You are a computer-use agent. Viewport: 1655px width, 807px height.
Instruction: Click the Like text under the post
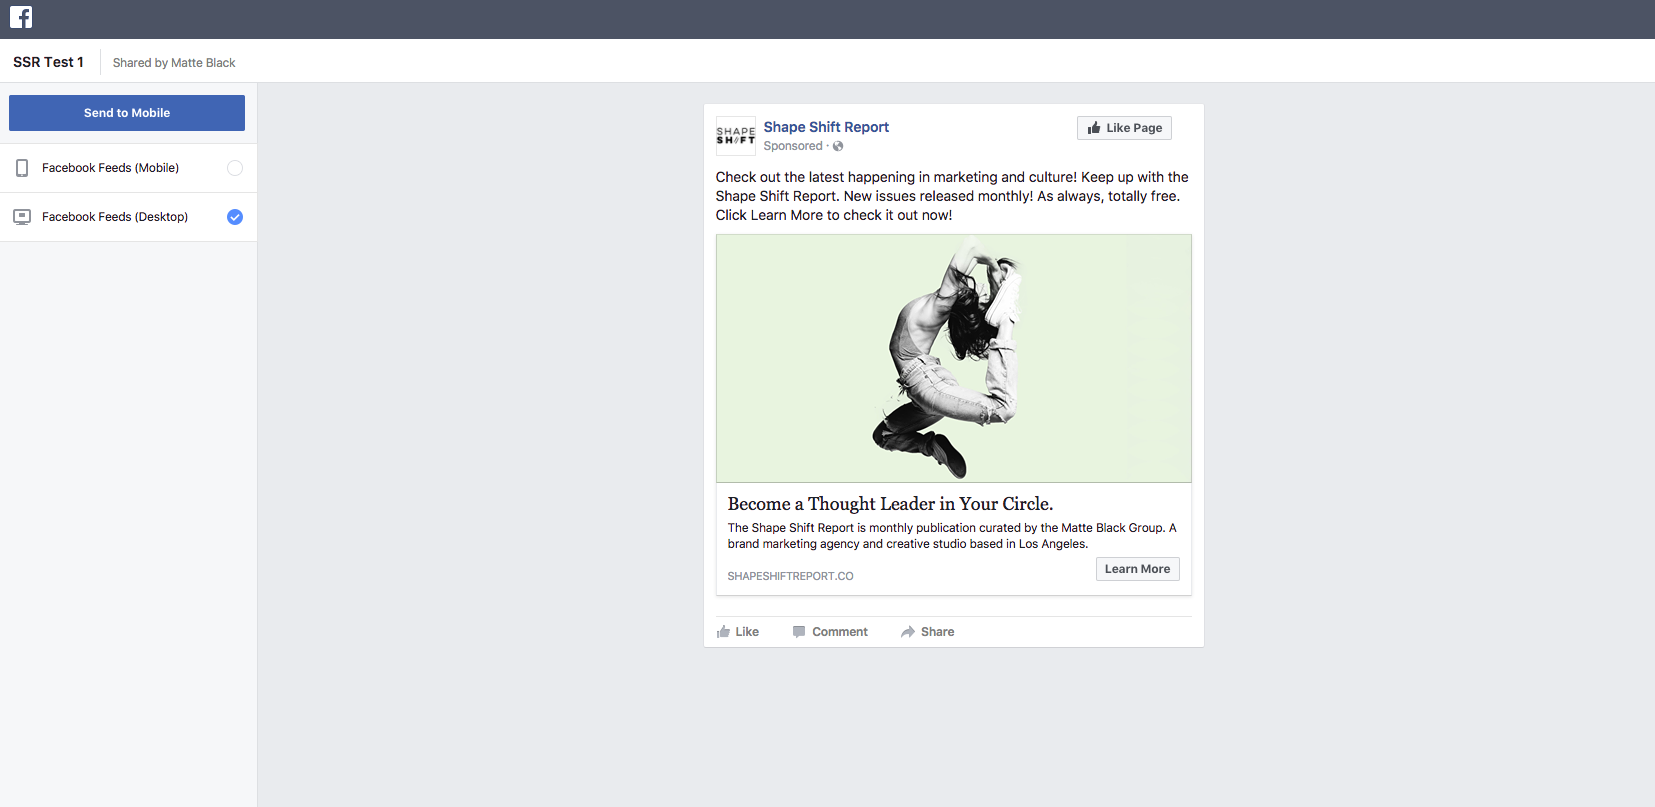point(747,632)
